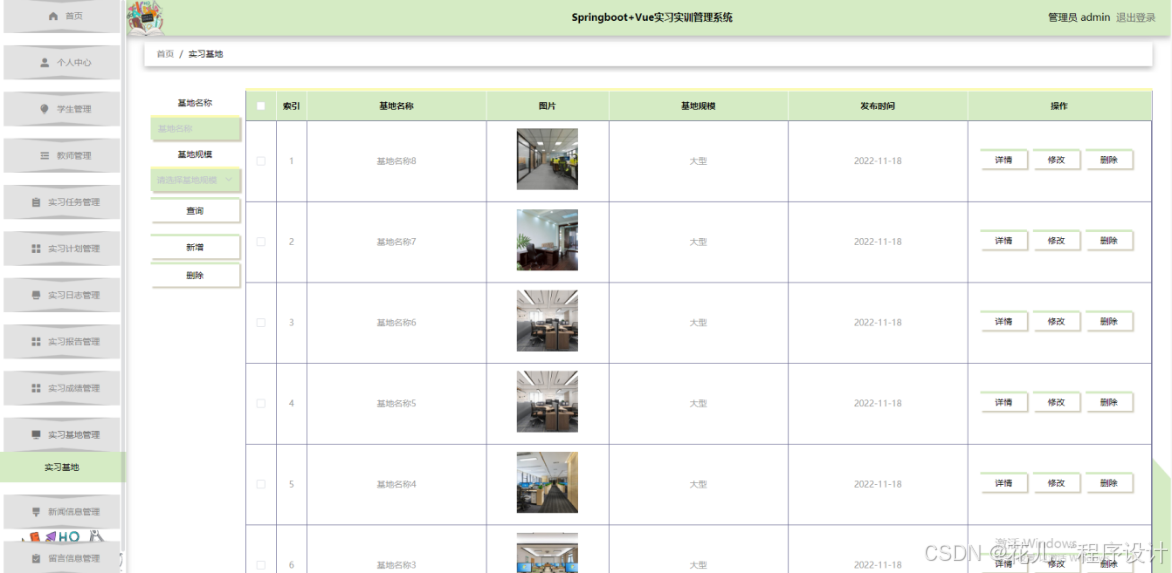Click 删除 in the 基地名称4 row
Viewport: 1172px width, 573px height.
point(1109,483)
